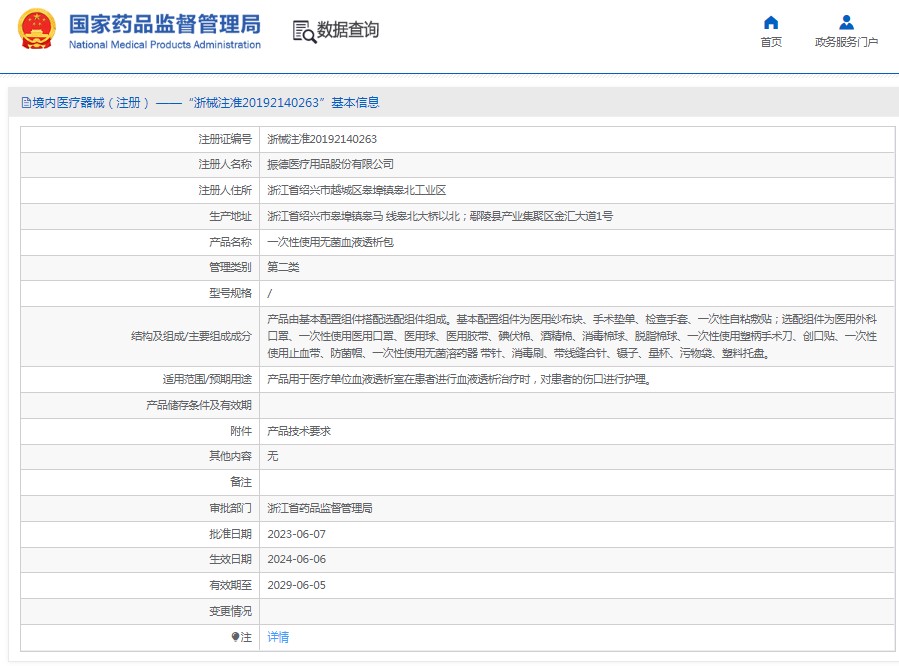
Task: Click the 产品技术要求 attachment text
Action: (298, 431)
